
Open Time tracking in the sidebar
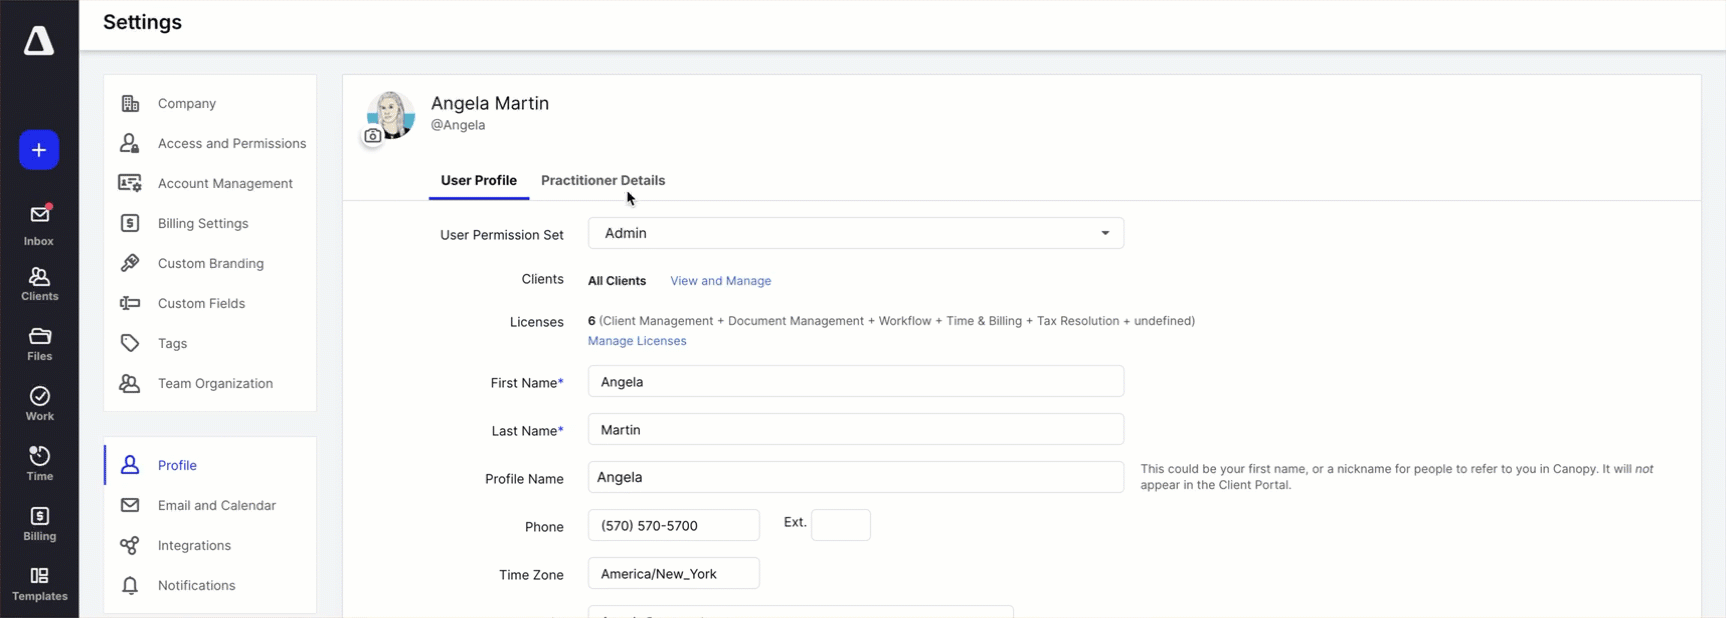[x=39, y=464]
